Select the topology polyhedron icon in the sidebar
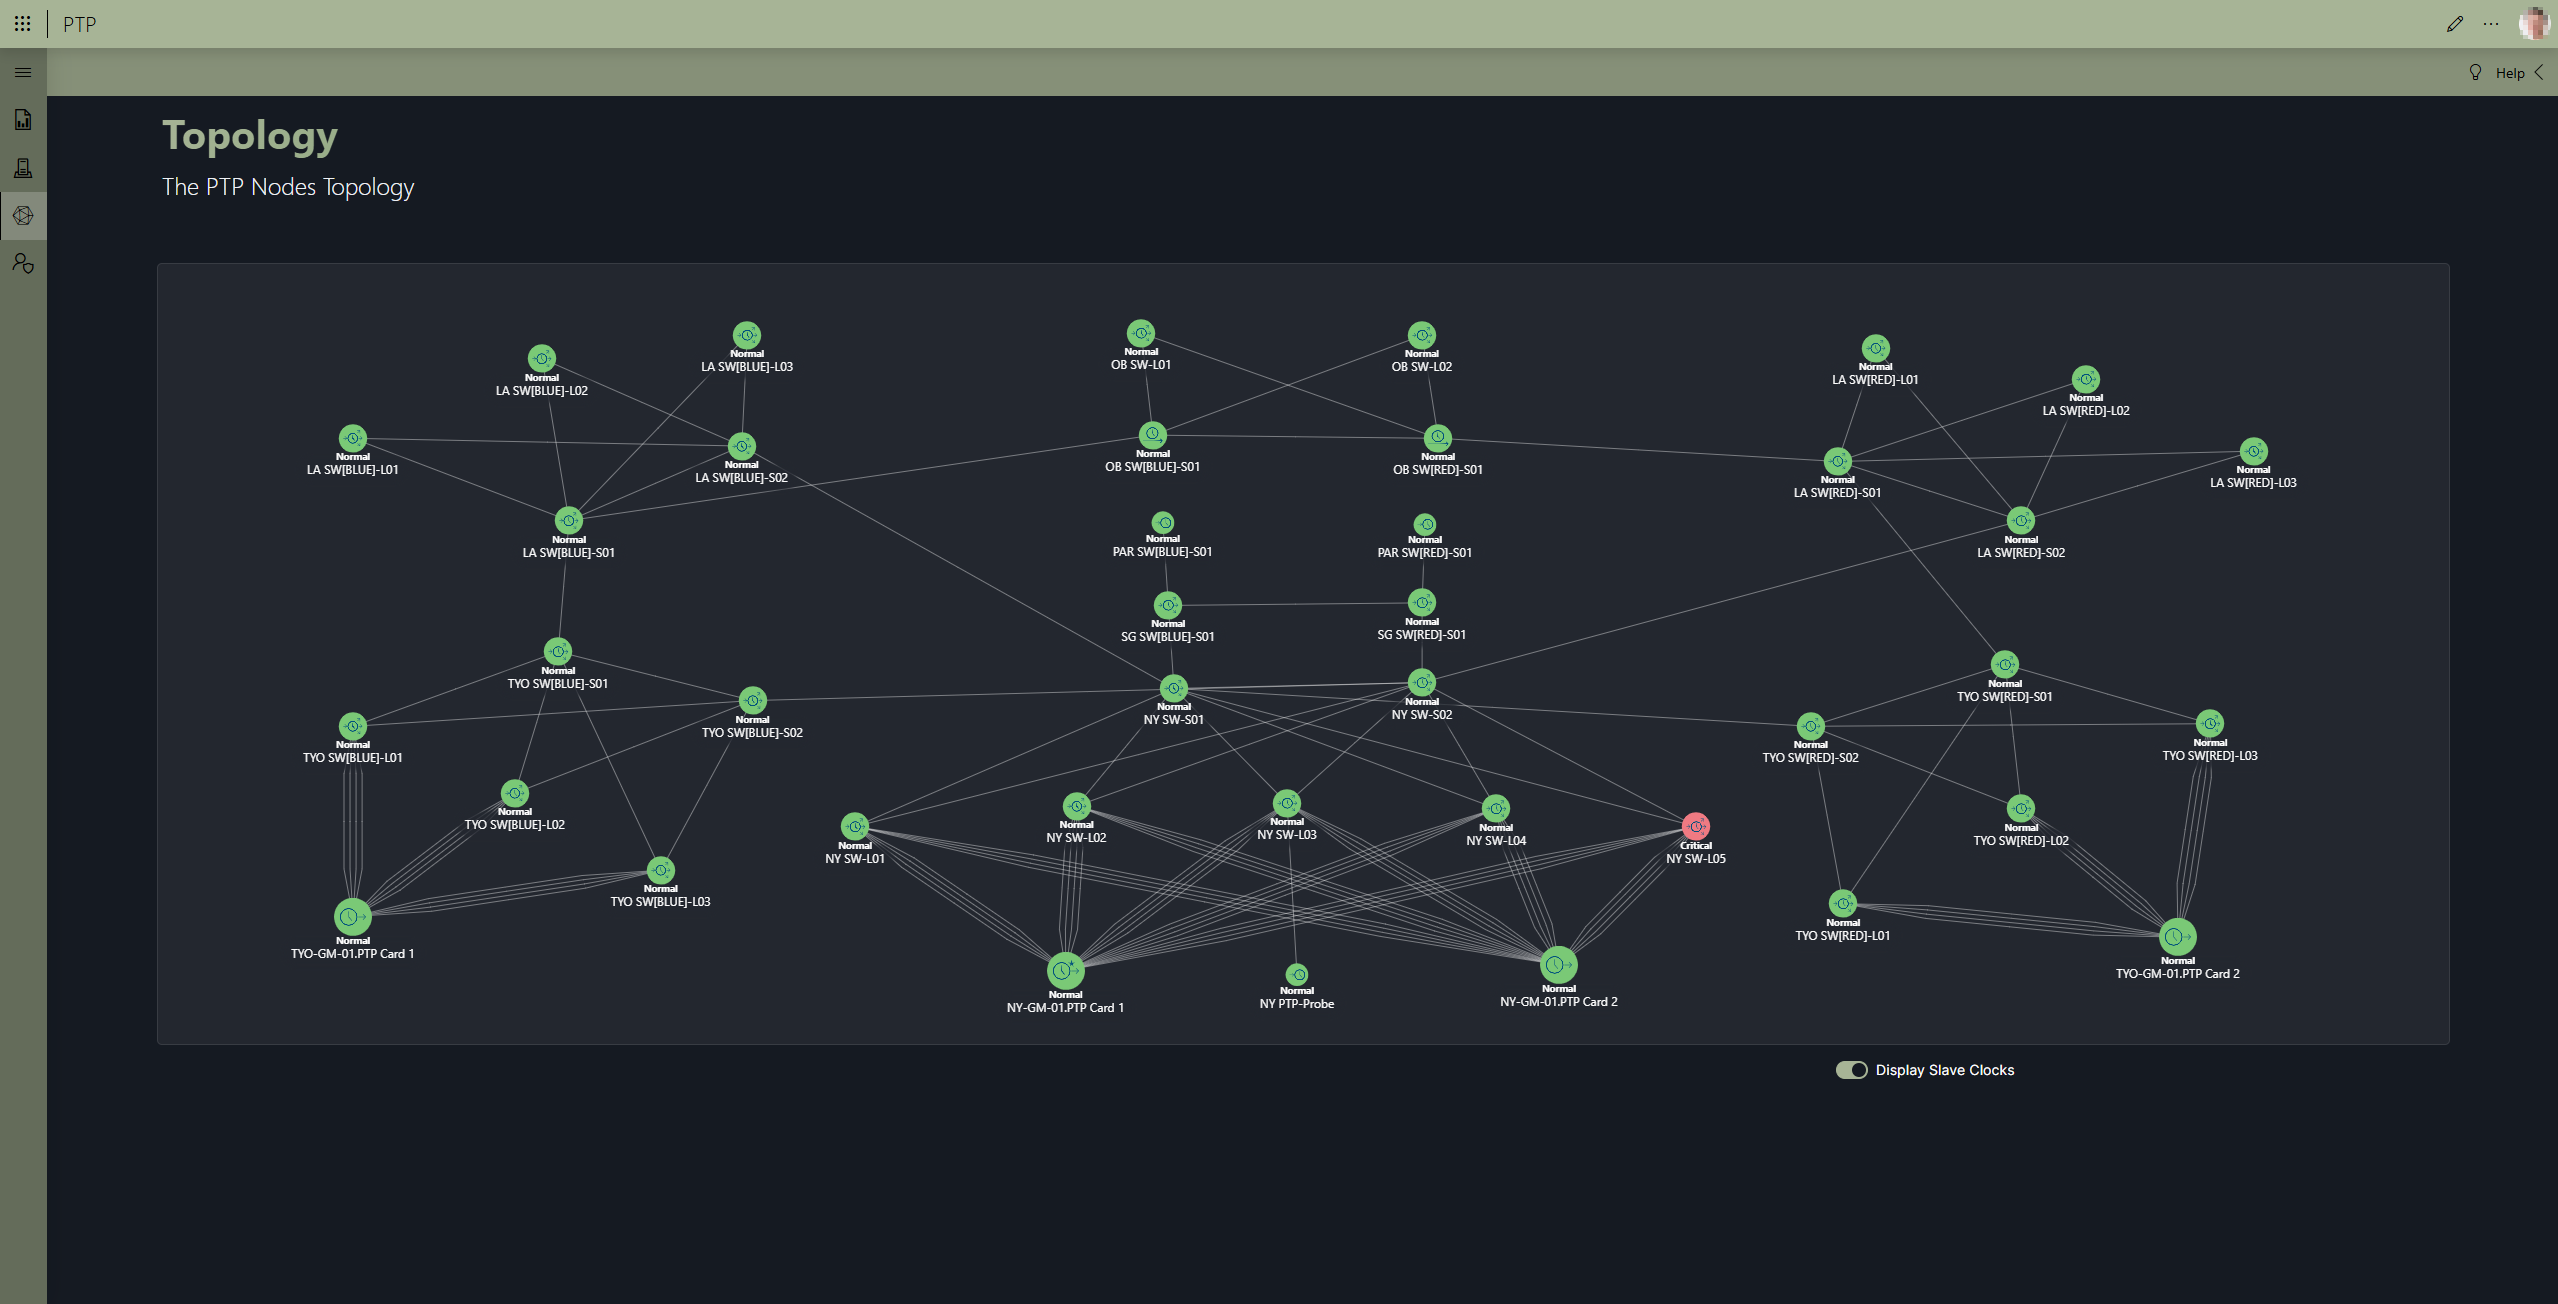The height and width of the screenshot is (1304, 2558). 23,216
